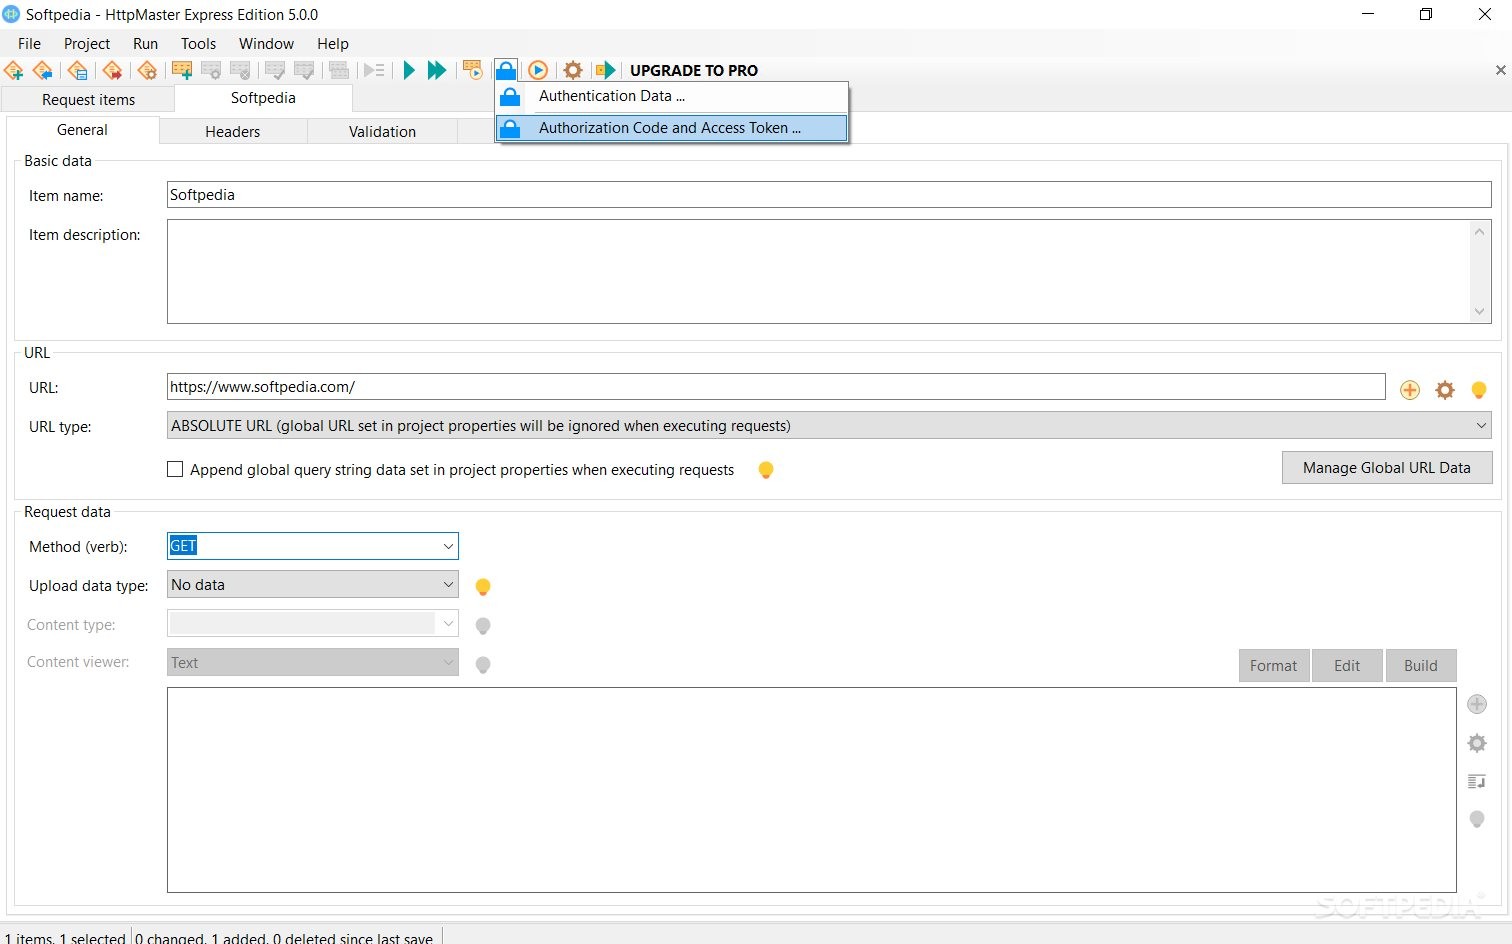Screen dimensions: 1512x944
Task: Add a new request item via toolbar icon
Action: coord(182,70)
